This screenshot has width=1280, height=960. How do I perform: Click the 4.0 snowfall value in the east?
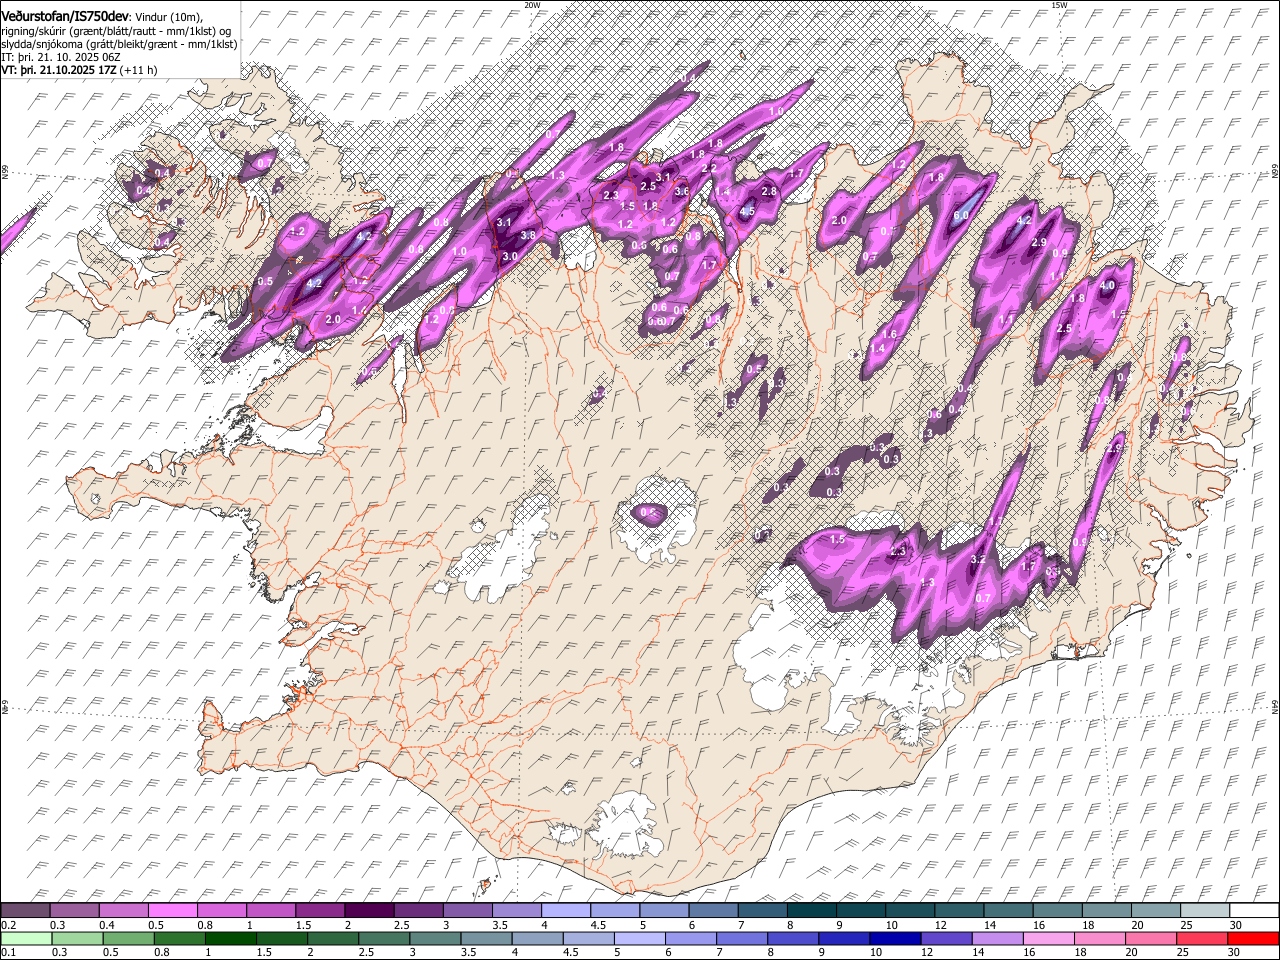pos(1106,285)
